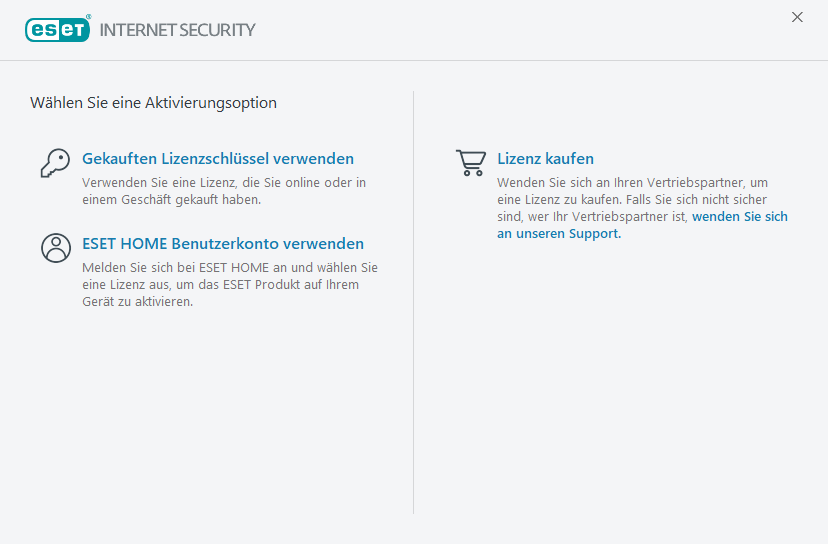The width and height of the screenshot is (828, 544).
Task: Close the activation window with the X
Action: coord(797,17)
